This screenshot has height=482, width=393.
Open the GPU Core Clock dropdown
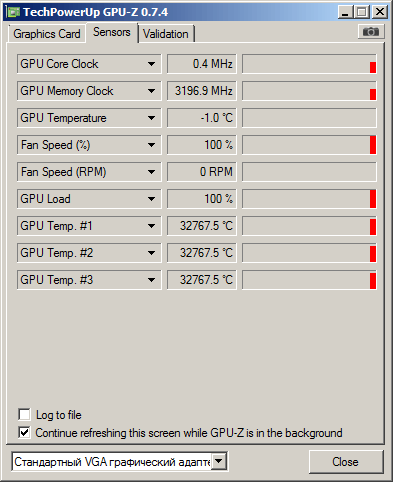point(151,64)
